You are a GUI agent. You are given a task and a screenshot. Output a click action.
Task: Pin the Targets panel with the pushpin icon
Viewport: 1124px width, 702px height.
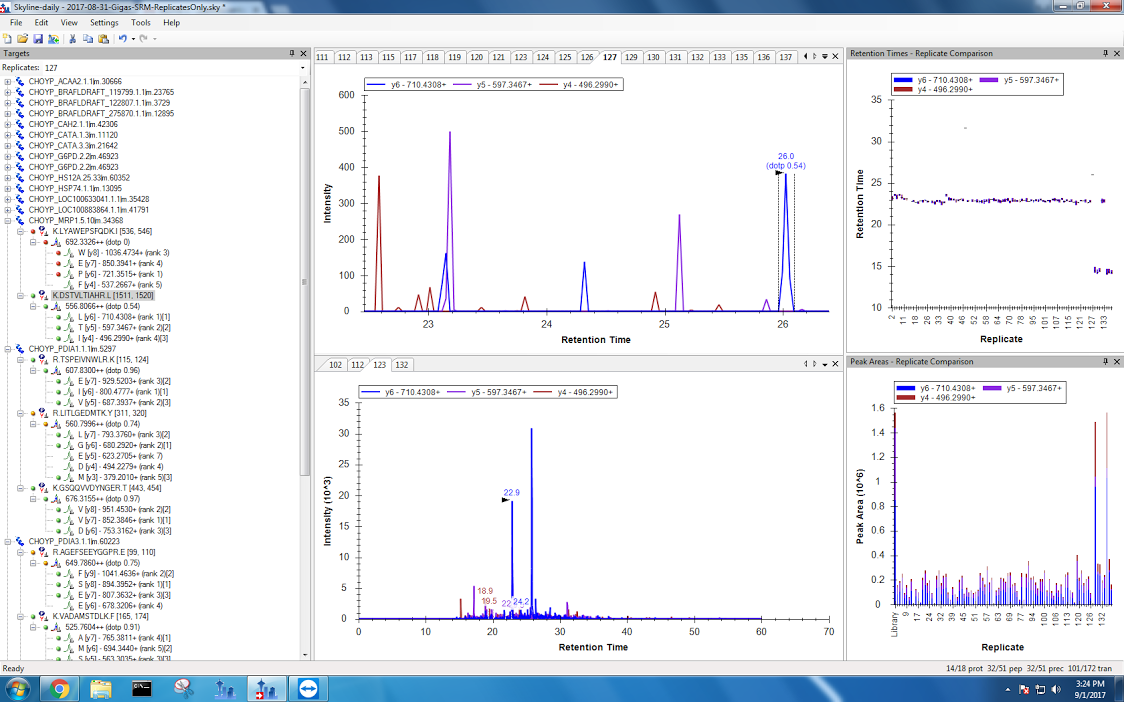291,53
